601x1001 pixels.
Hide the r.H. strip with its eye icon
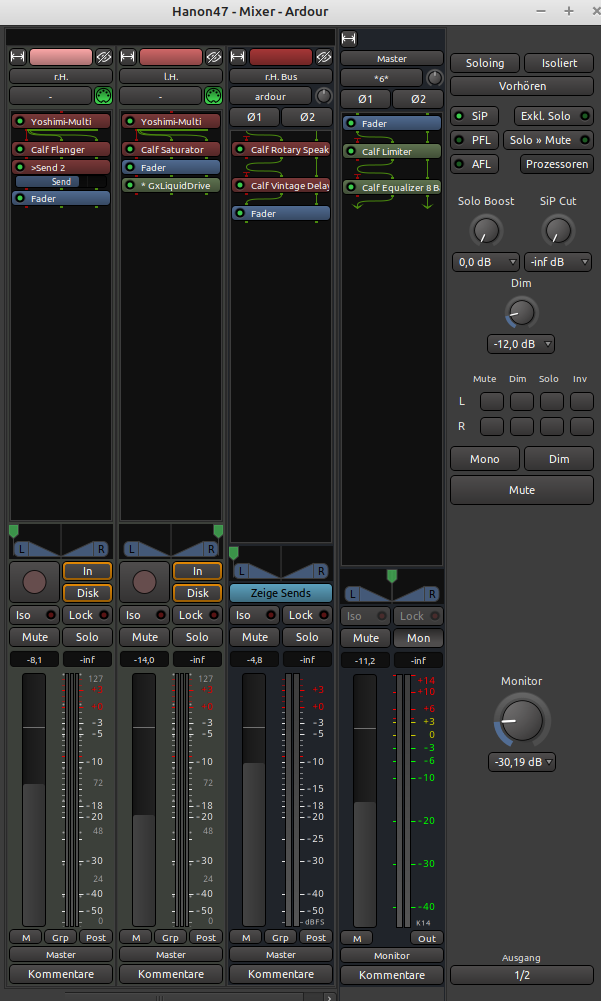click(x=103, y=57)
